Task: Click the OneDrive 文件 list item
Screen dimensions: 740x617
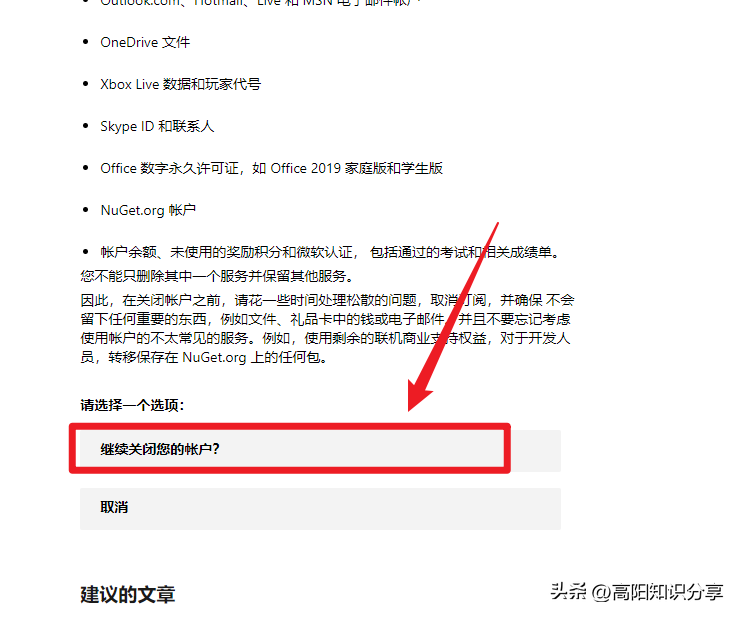Action: pos(145,42)
